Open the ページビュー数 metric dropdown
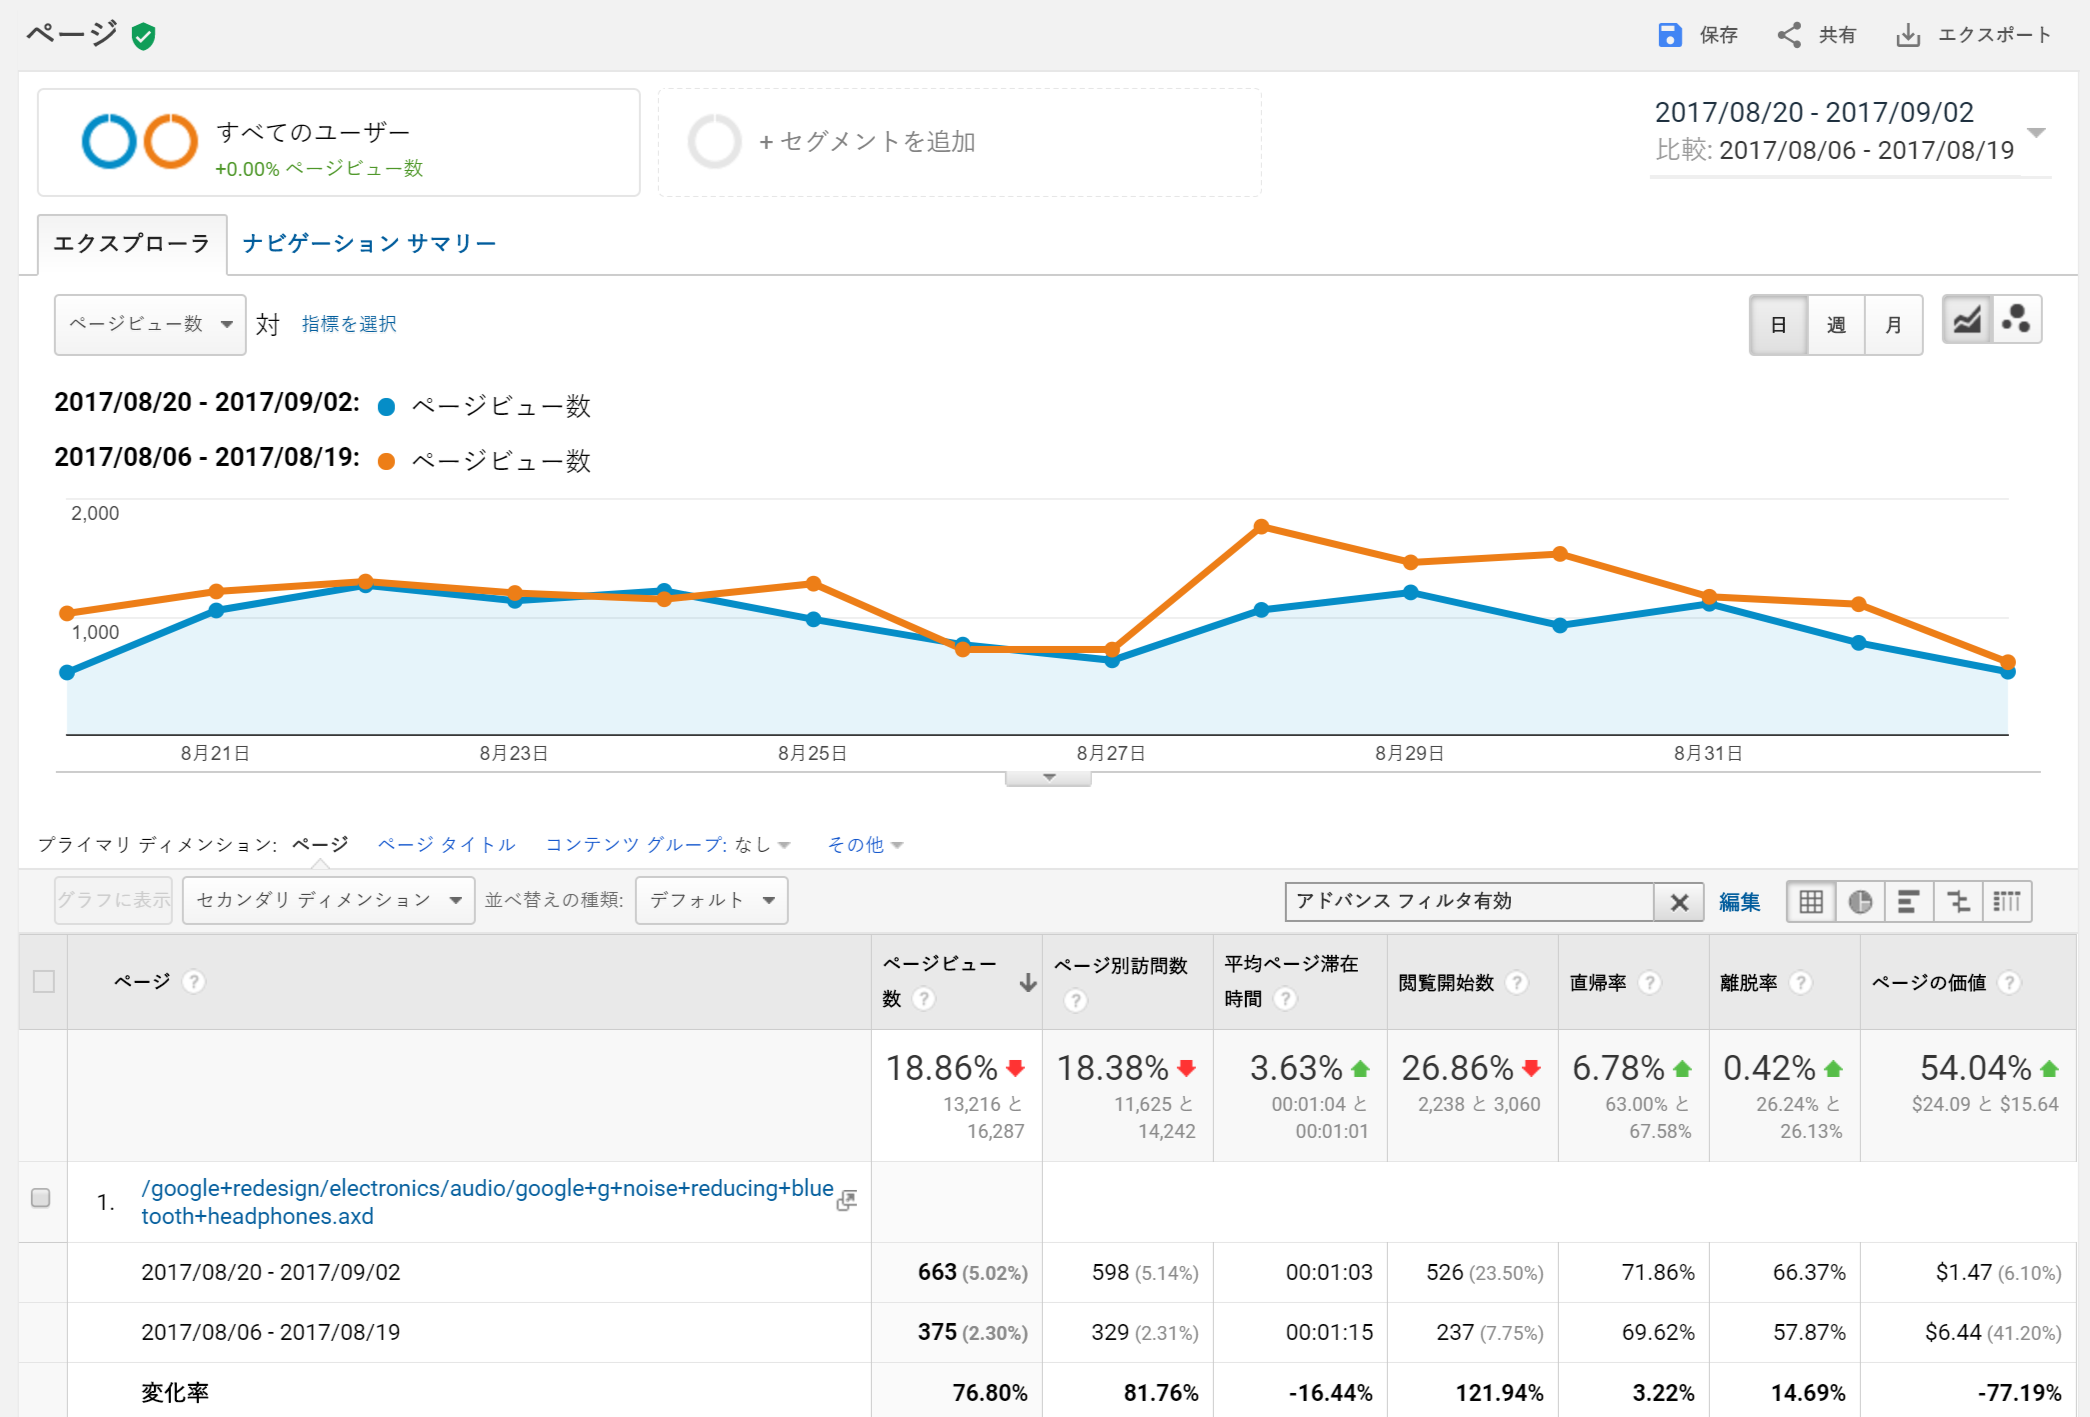The image size is (2090, 1417). click(x=150, y=324)
